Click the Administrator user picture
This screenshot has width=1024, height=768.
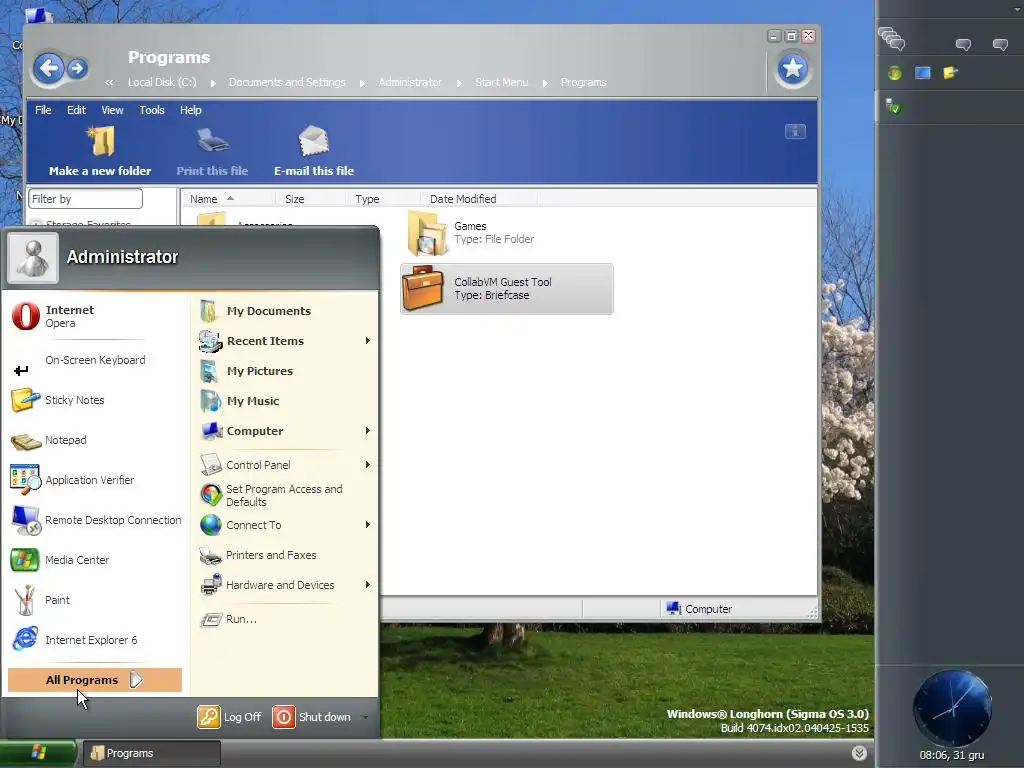(x=33, y=259)
